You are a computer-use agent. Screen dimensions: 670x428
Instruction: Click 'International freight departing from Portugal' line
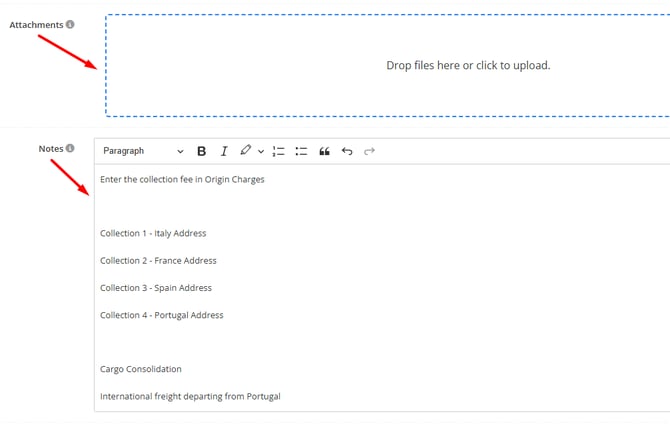point(190,396)
